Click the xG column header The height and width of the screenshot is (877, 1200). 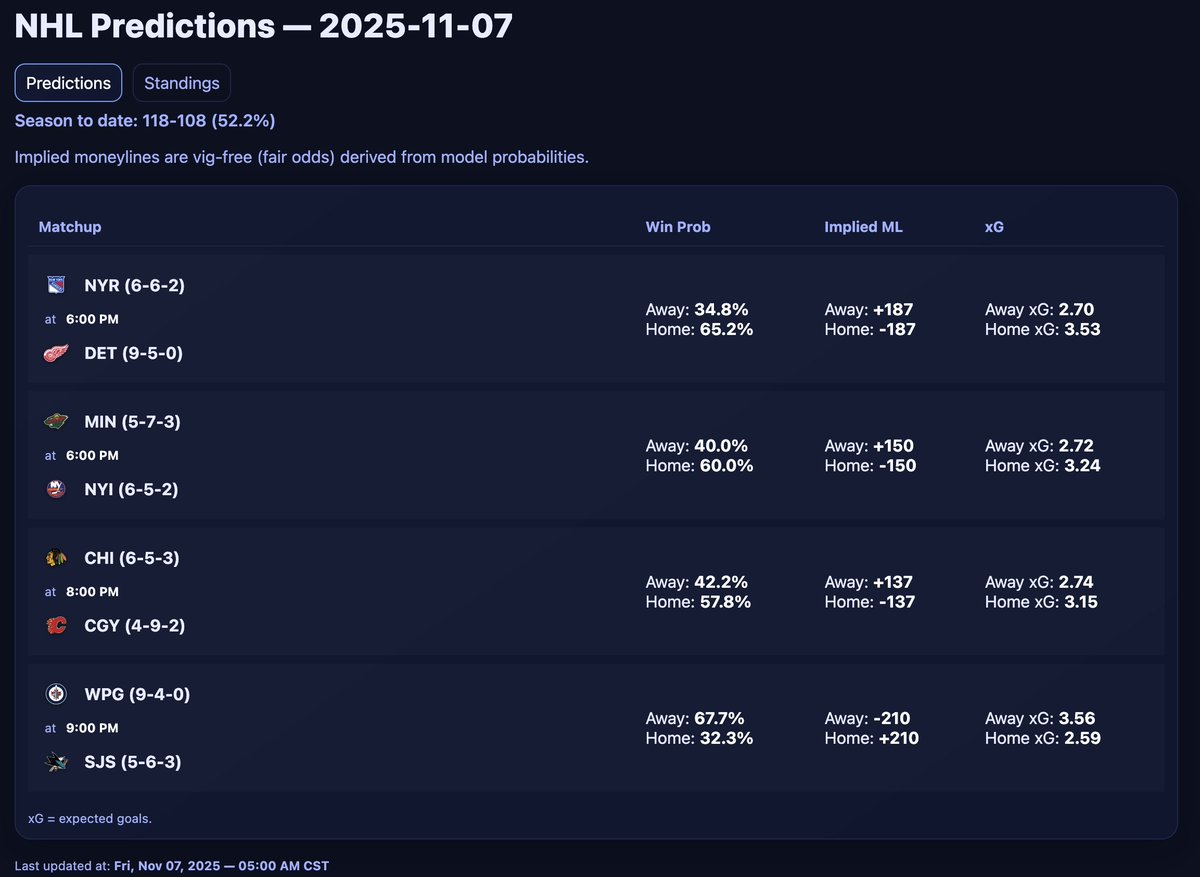click(994, 227)
